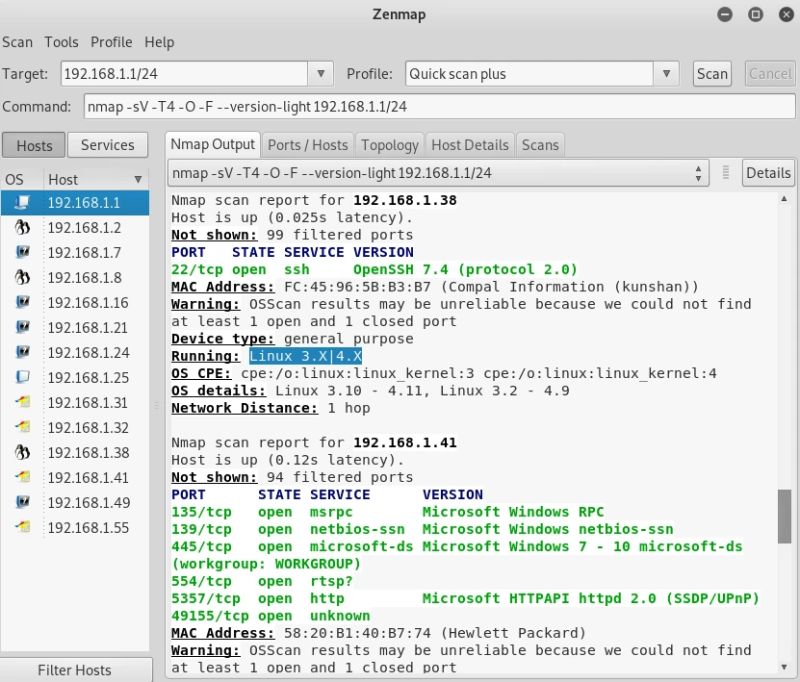Open the Help menu

[159, 42]
